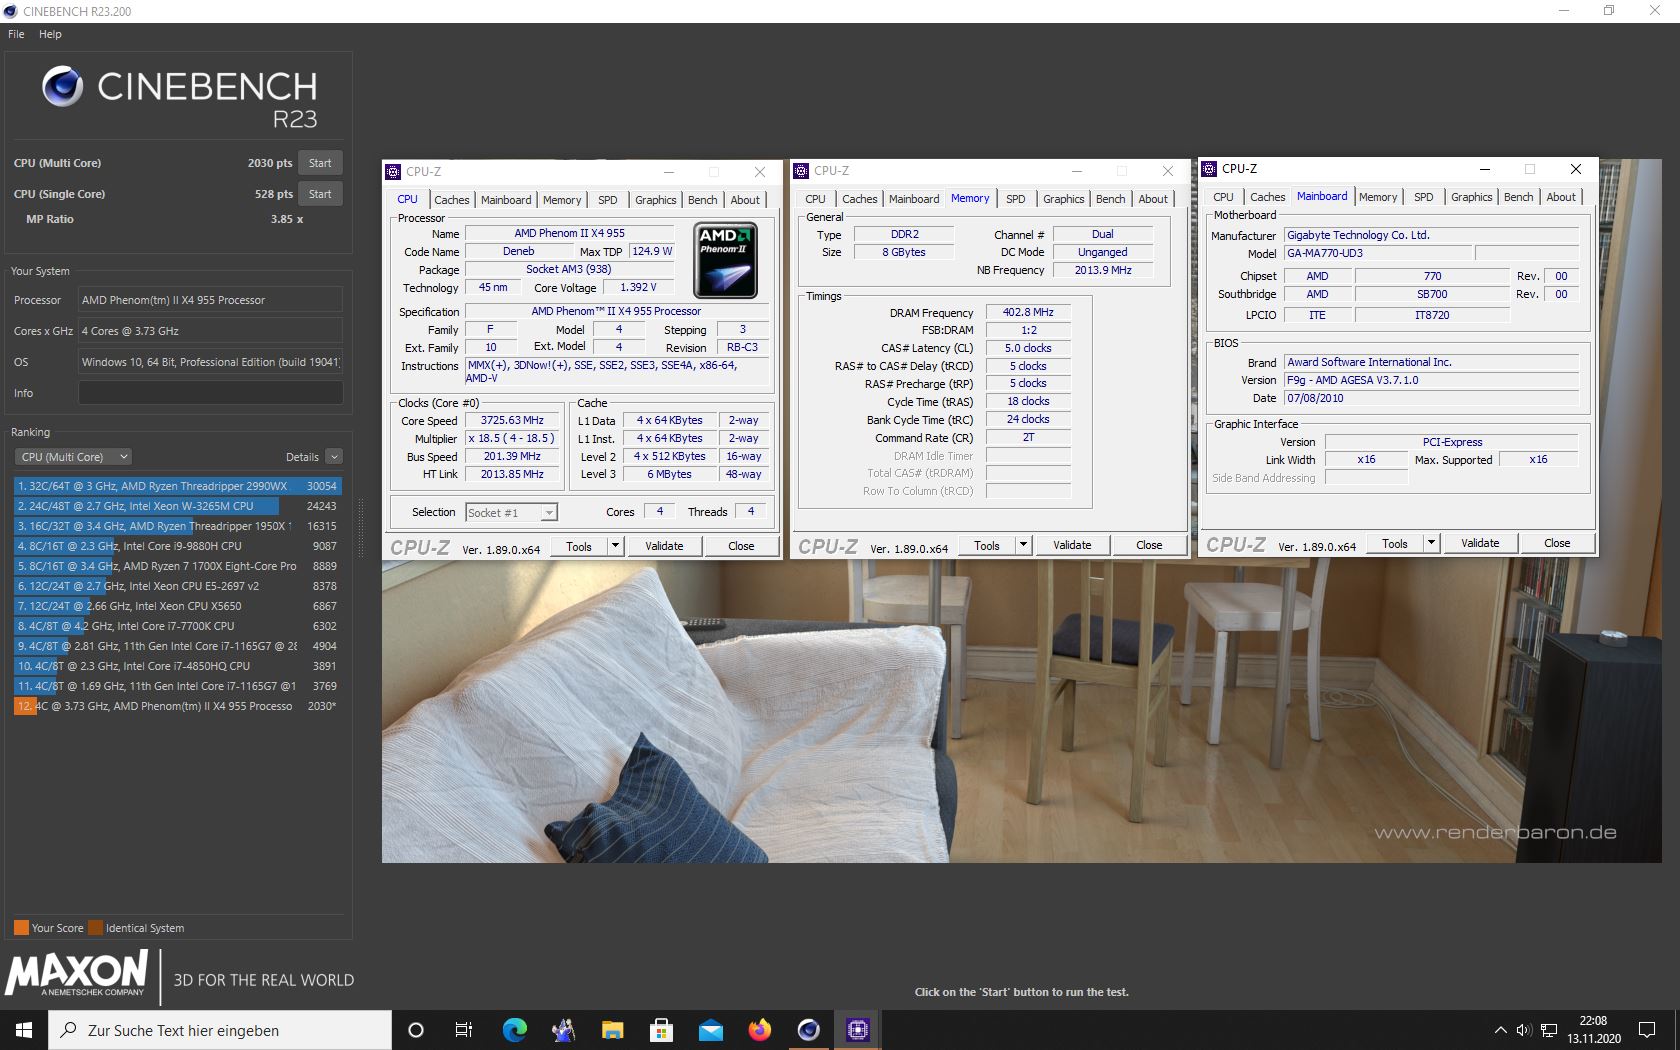This screenshot has height=1050, width=1680.
Task: Click the Core Speed value 3725.63 MHz
Action: point(512,421)
